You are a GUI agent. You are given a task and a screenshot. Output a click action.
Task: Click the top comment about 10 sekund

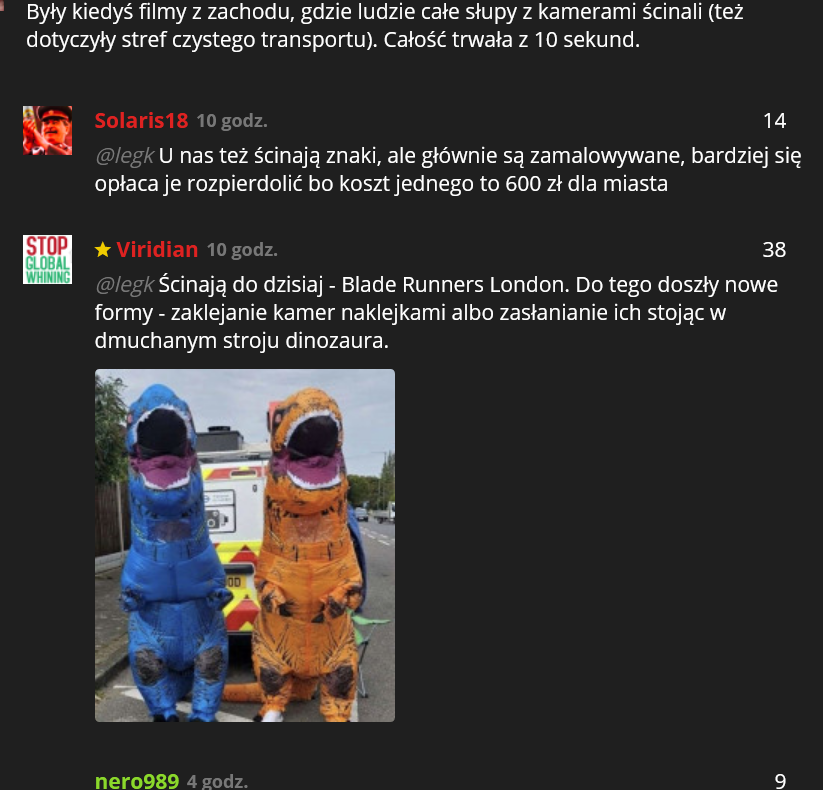385,26
